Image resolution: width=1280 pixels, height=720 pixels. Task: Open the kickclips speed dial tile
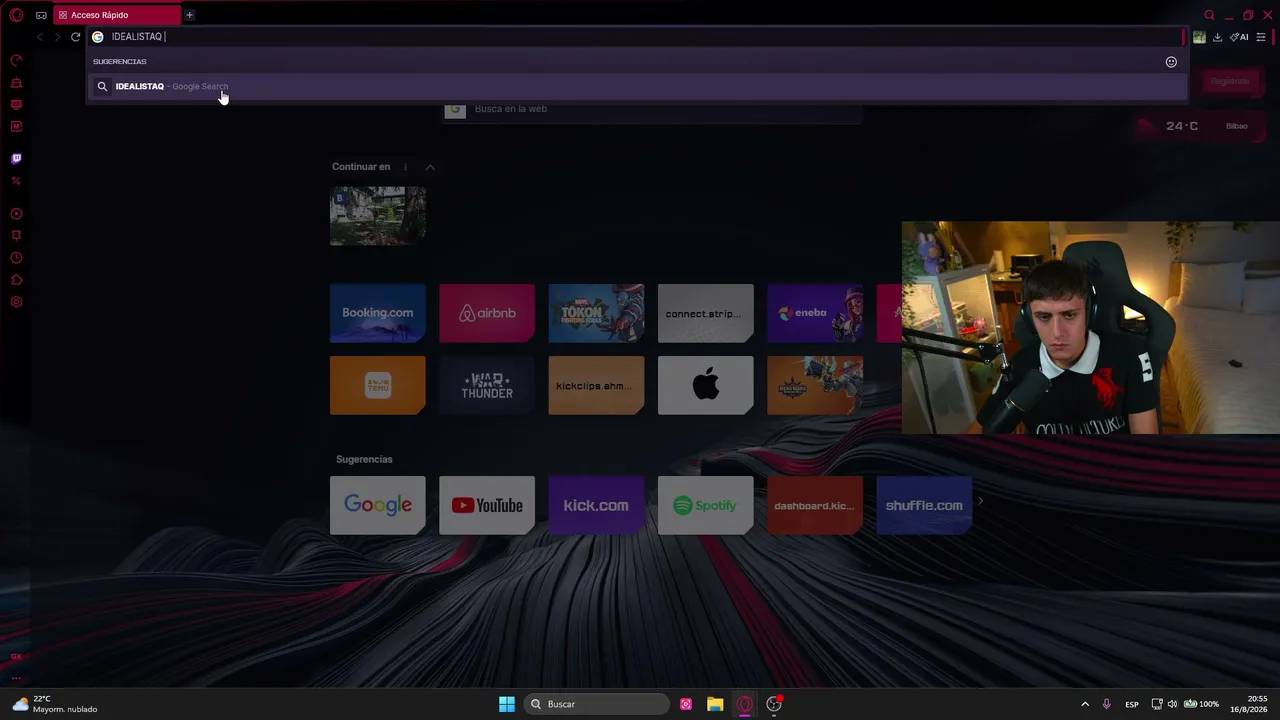click(x=596, y=385)
